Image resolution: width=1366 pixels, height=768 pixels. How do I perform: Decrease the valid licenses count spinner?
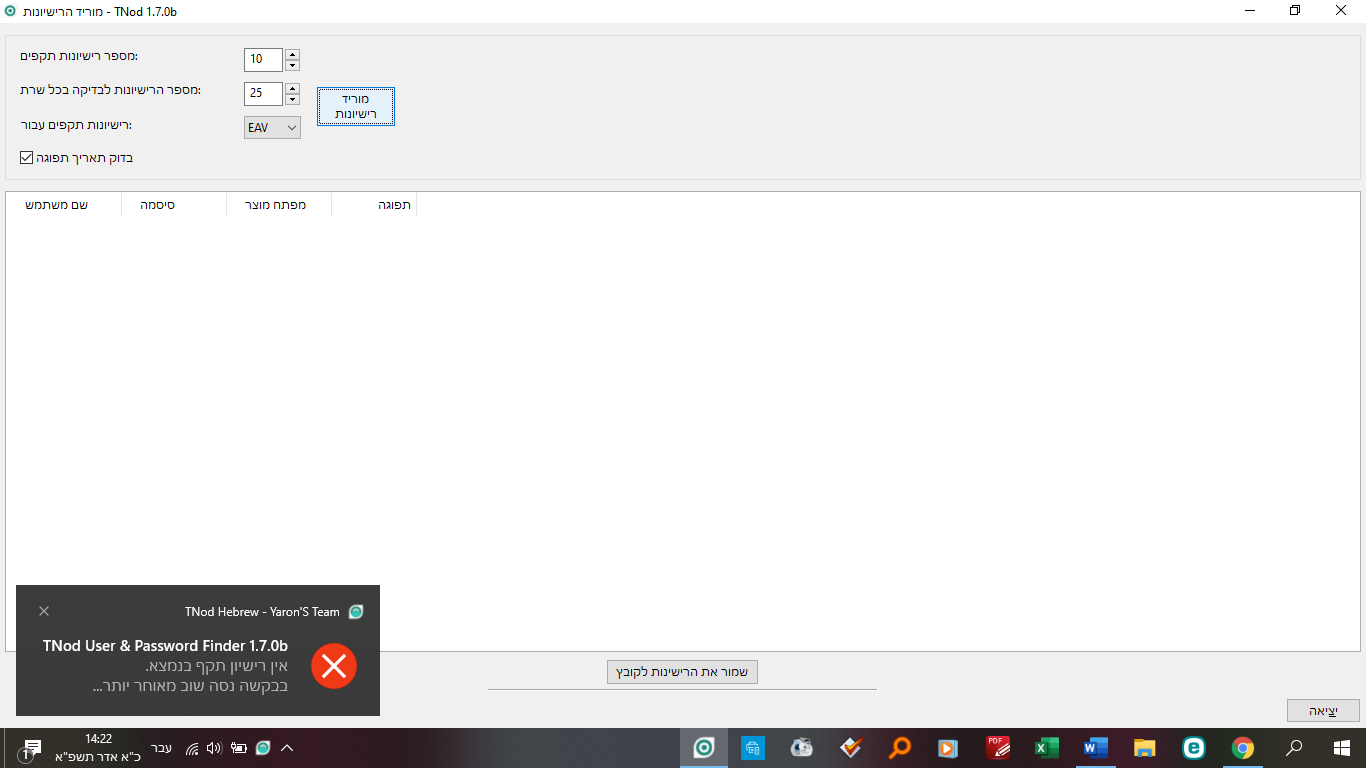pyautogui.click(x=292, y=65)
